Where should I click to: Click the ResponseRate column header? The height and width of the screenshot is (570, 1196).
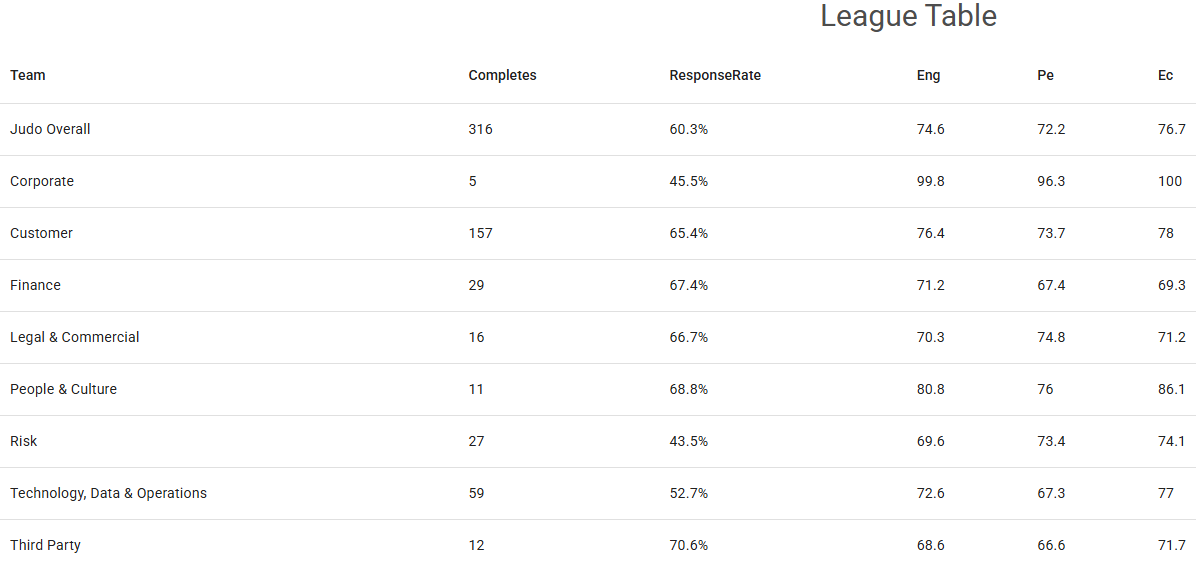point(715,75)
